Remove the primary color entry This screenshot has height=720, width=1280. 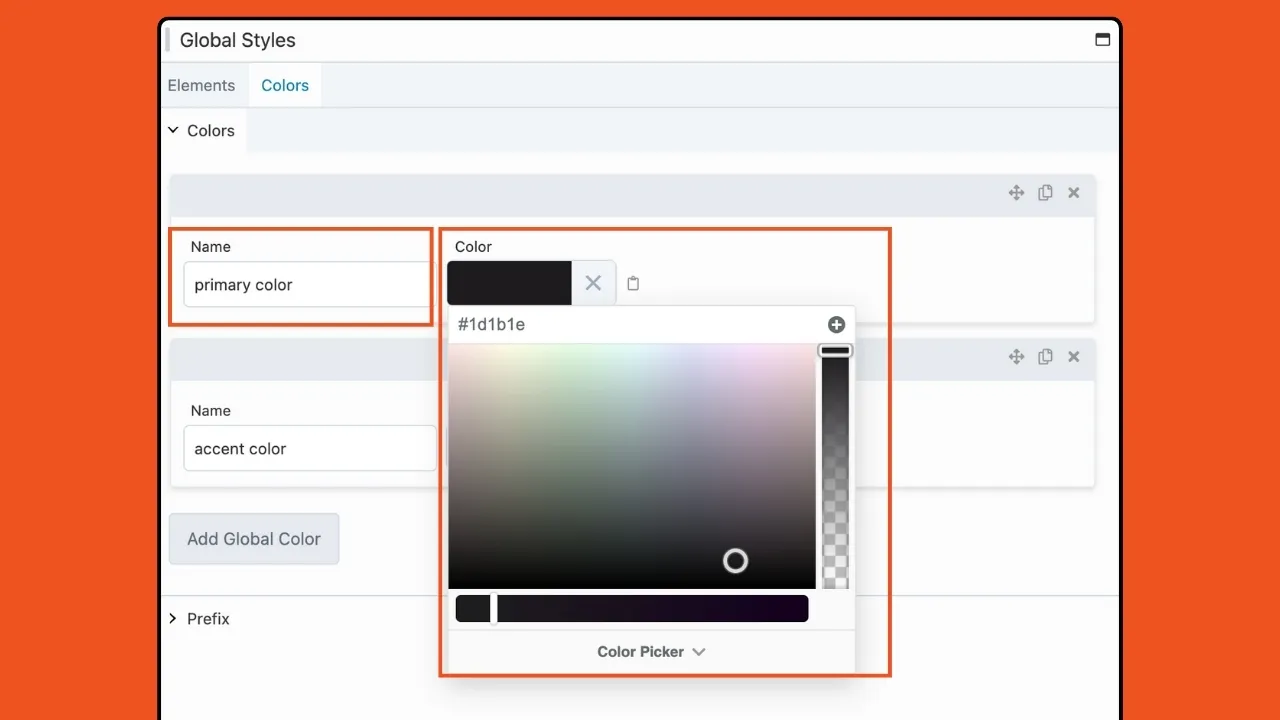point(1074,193)
